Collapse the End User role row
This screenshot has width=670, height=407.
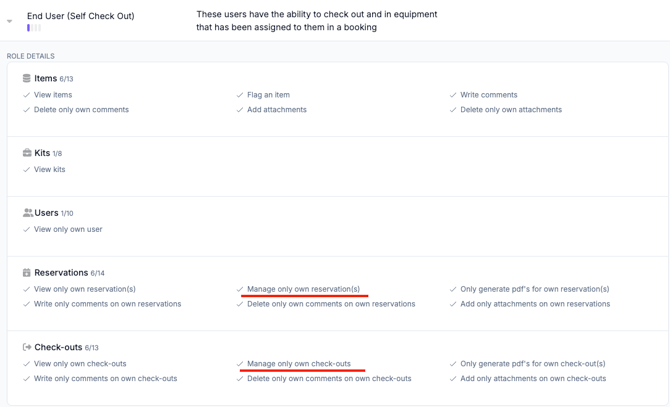pos(10,21)
